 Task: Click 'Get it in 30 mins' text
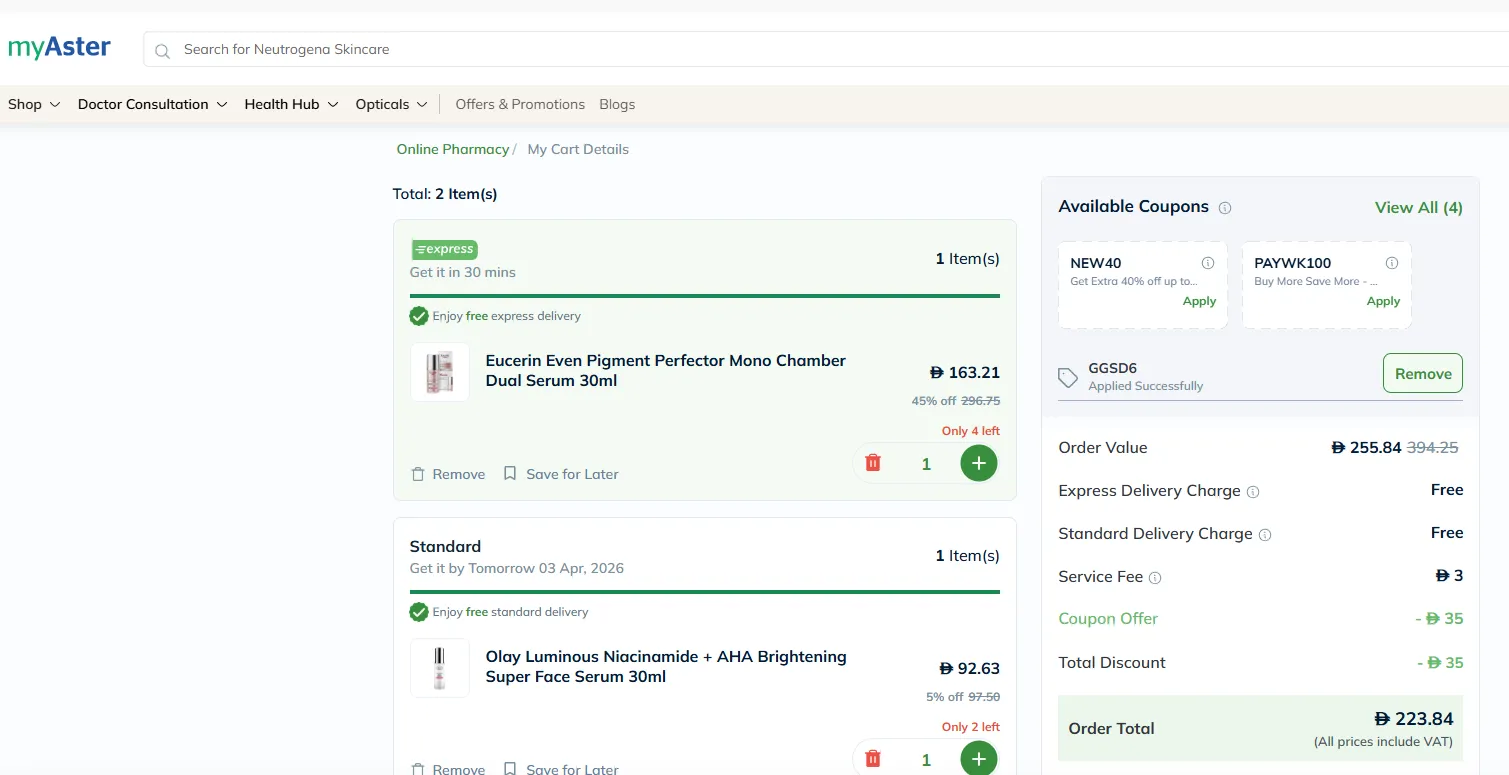[463, 272]
